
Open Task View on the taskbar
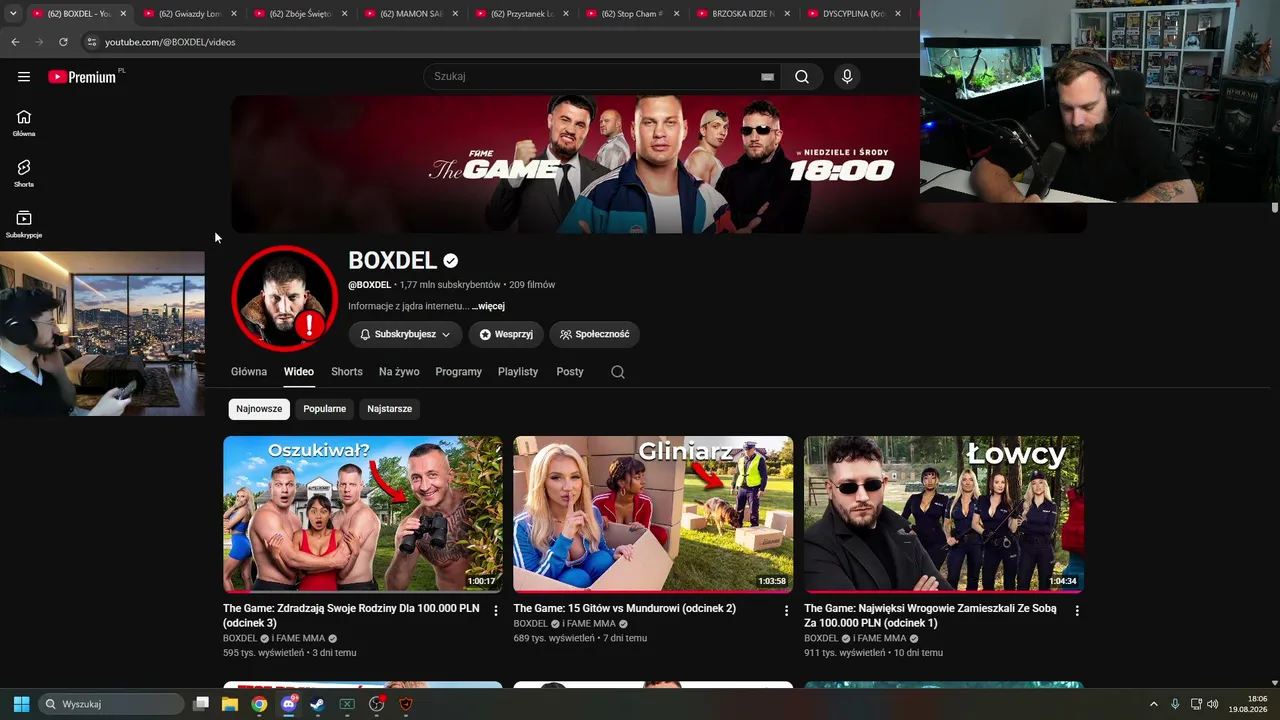[201, 704]
